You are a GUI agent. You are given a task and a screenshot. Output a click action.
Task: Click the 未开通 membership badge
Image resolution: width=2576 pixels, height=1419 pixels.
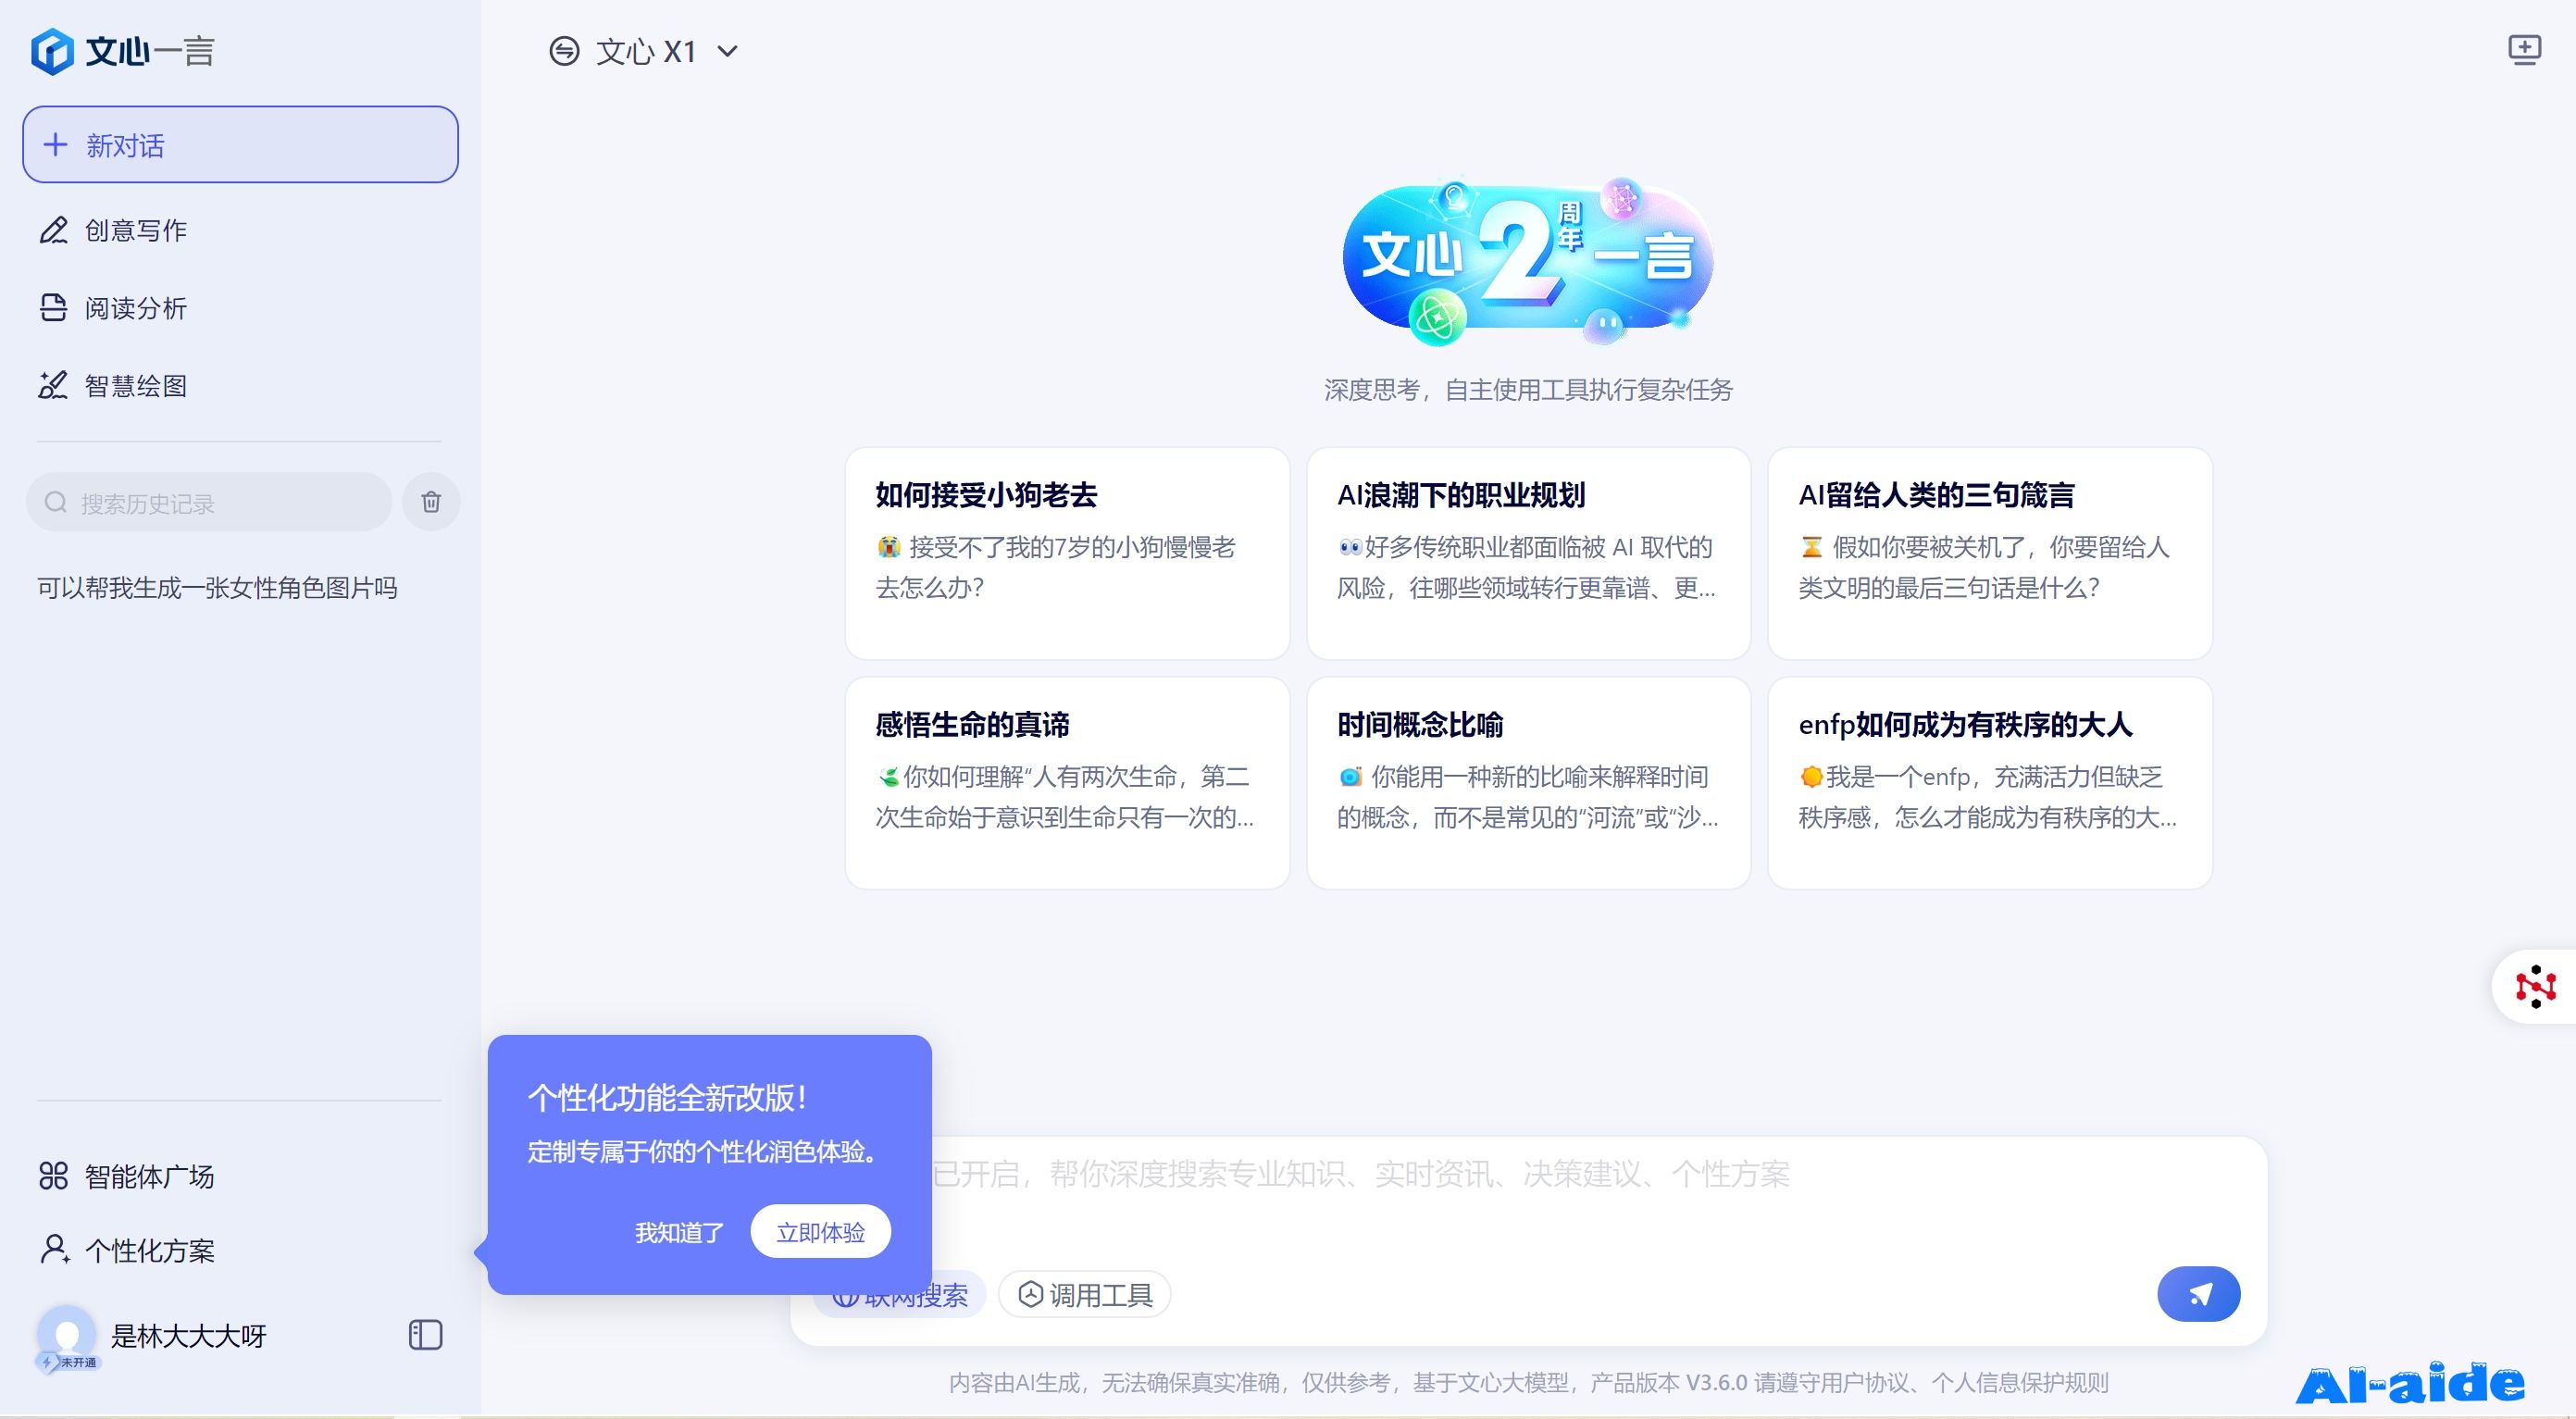69,1363
